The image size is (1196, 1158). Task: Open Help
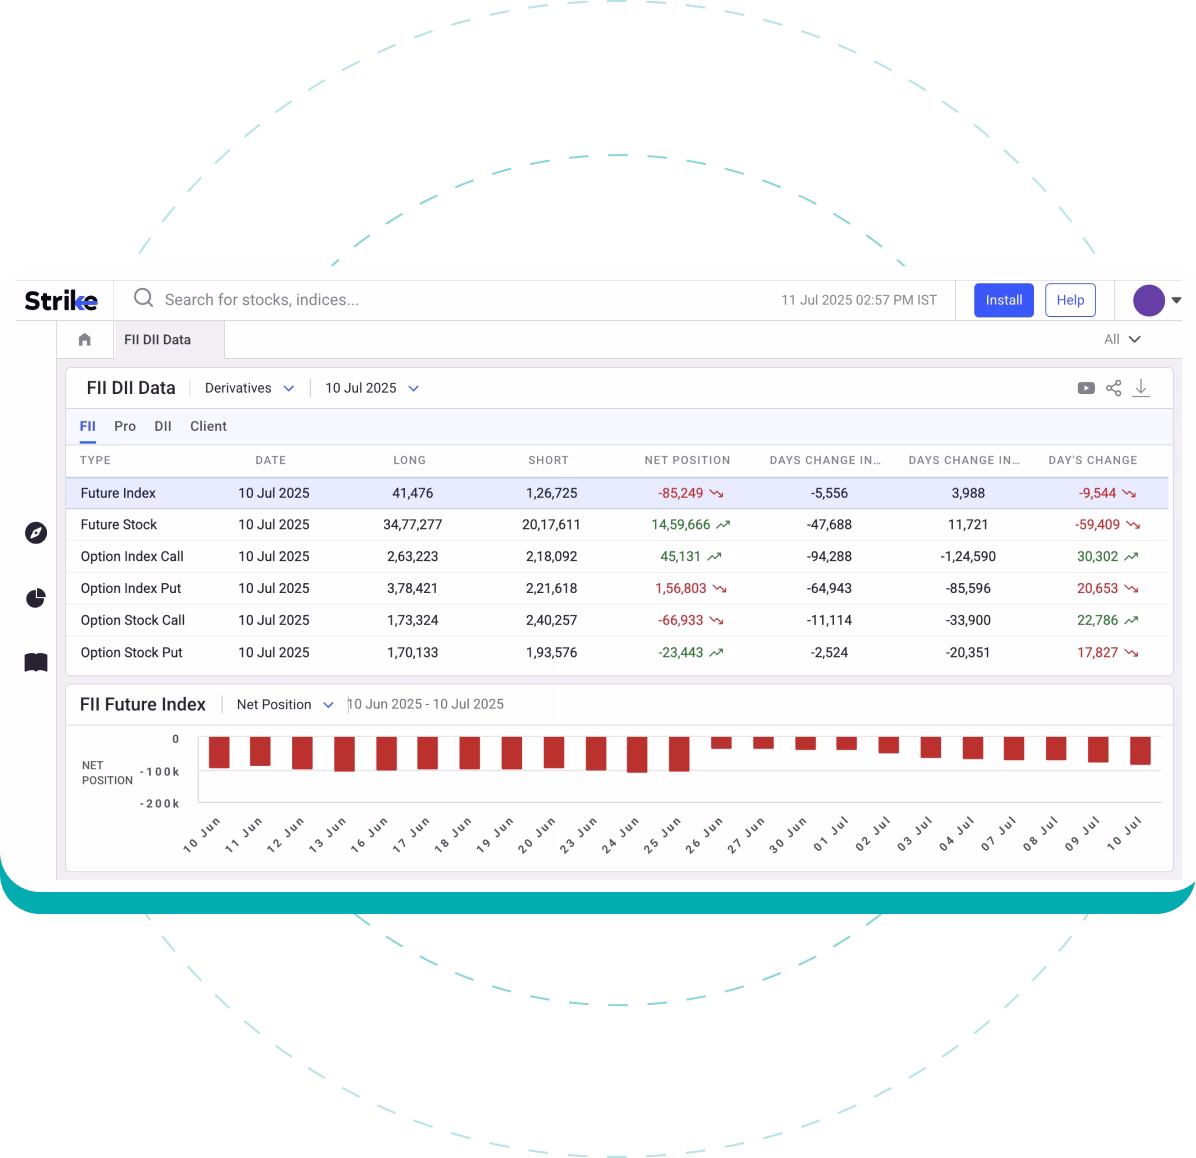[1070, 299]
